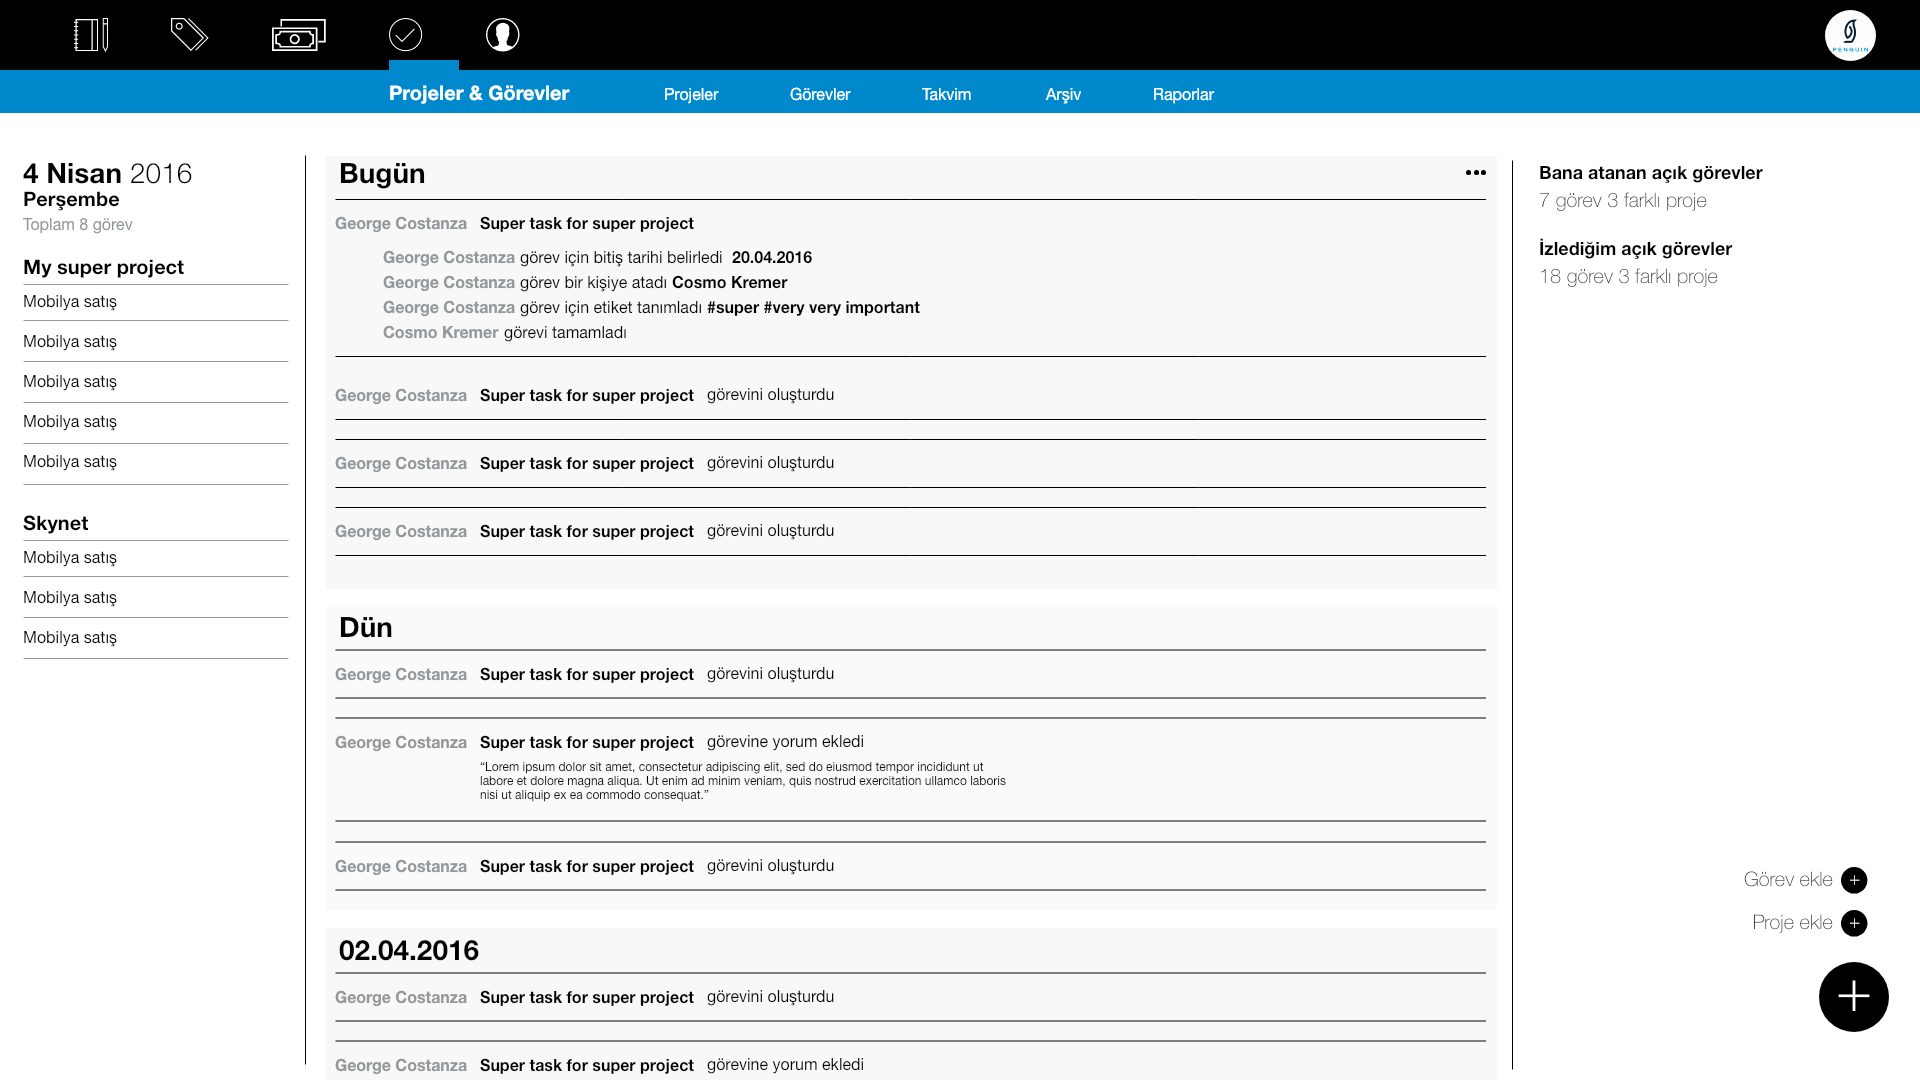Viewport: 1920px width, 1080px height.
Task: Open the contacts section via the person icon
Action: [x=502, y=34]
